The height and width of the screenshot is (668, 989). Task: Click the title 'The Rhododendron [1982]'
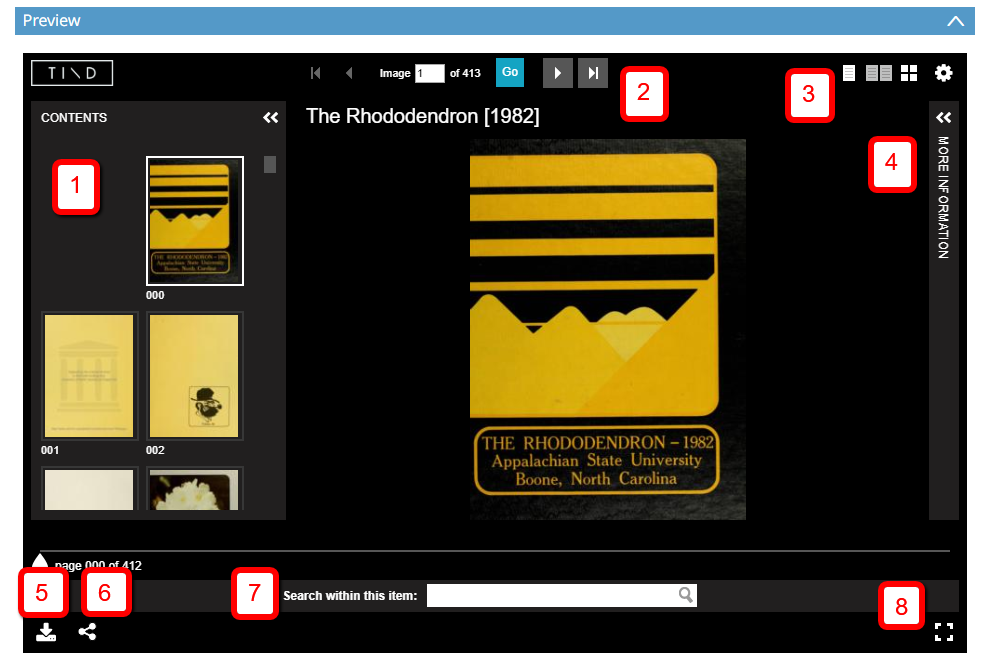(x=423, y=116)
